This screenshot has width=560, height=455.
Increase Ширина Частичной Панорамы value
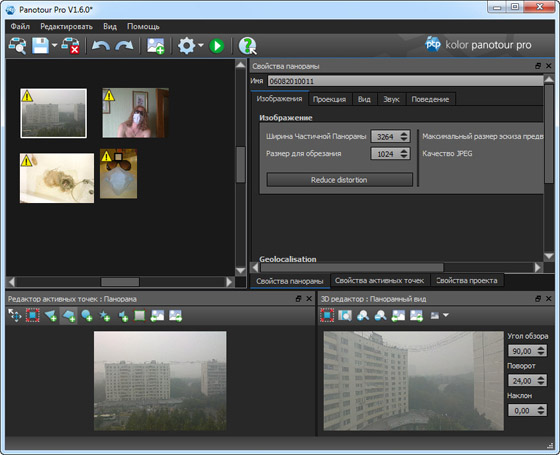[404, 134]
